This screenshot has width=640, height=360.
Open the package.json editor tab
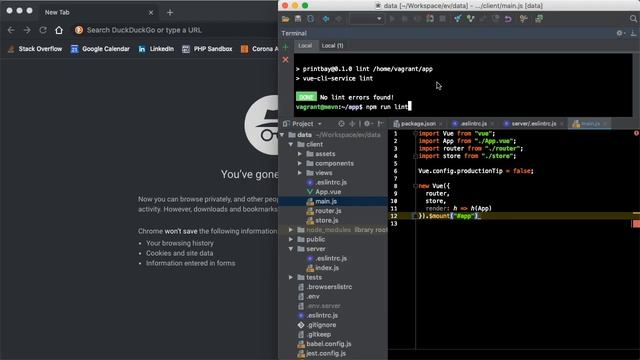[x=418, y=124]
